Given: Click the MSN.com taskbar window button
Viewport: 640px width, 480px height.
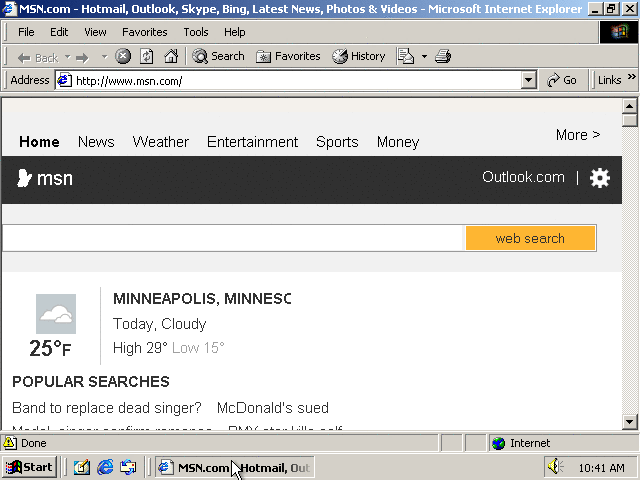Looking at the screenshot, I should coord(234,467).
